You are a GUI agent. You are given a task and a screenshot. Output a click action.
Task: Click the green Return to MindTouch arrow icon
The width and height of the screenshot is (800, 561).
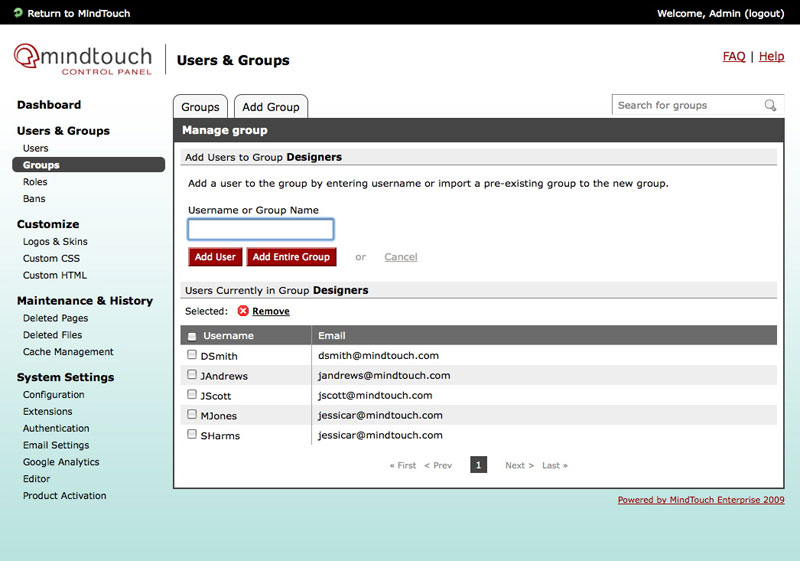(x=18, y=13)
